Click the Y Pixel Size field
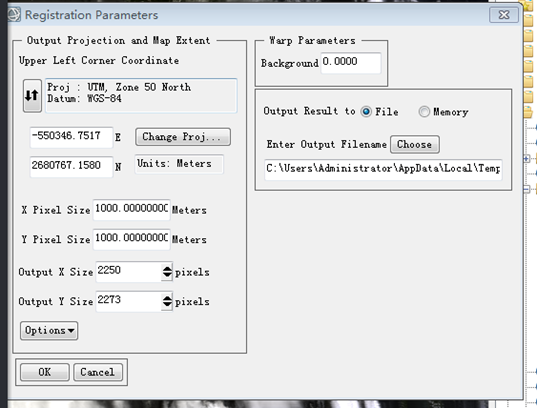 [x=132, y=239]
